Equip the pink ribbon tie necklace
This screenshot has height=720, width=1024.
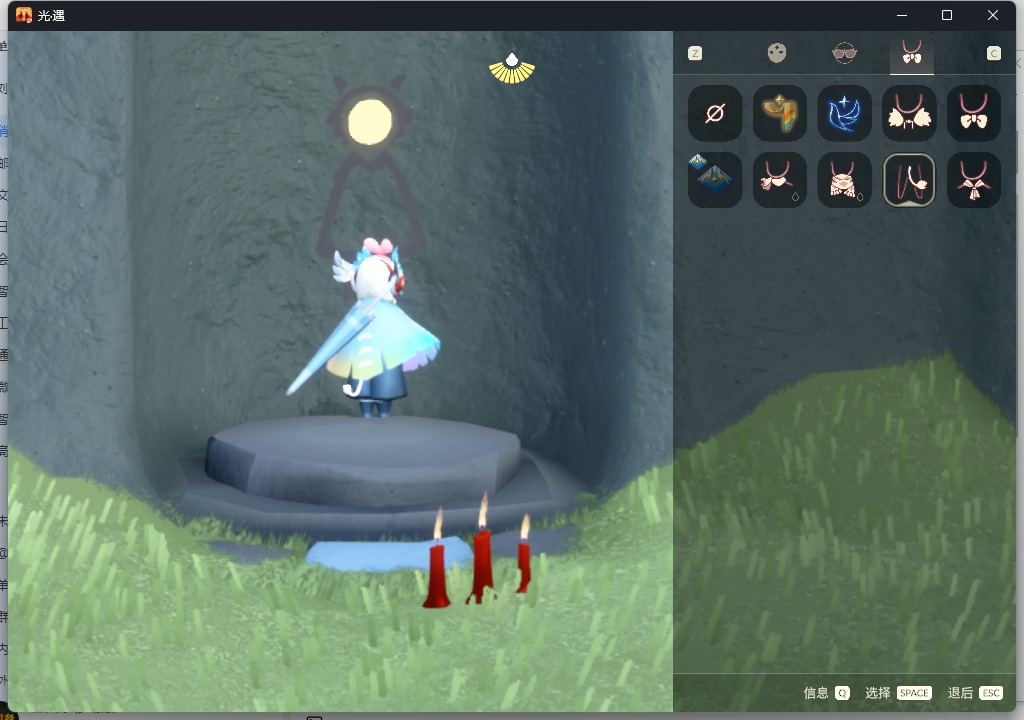coord(974,179)
